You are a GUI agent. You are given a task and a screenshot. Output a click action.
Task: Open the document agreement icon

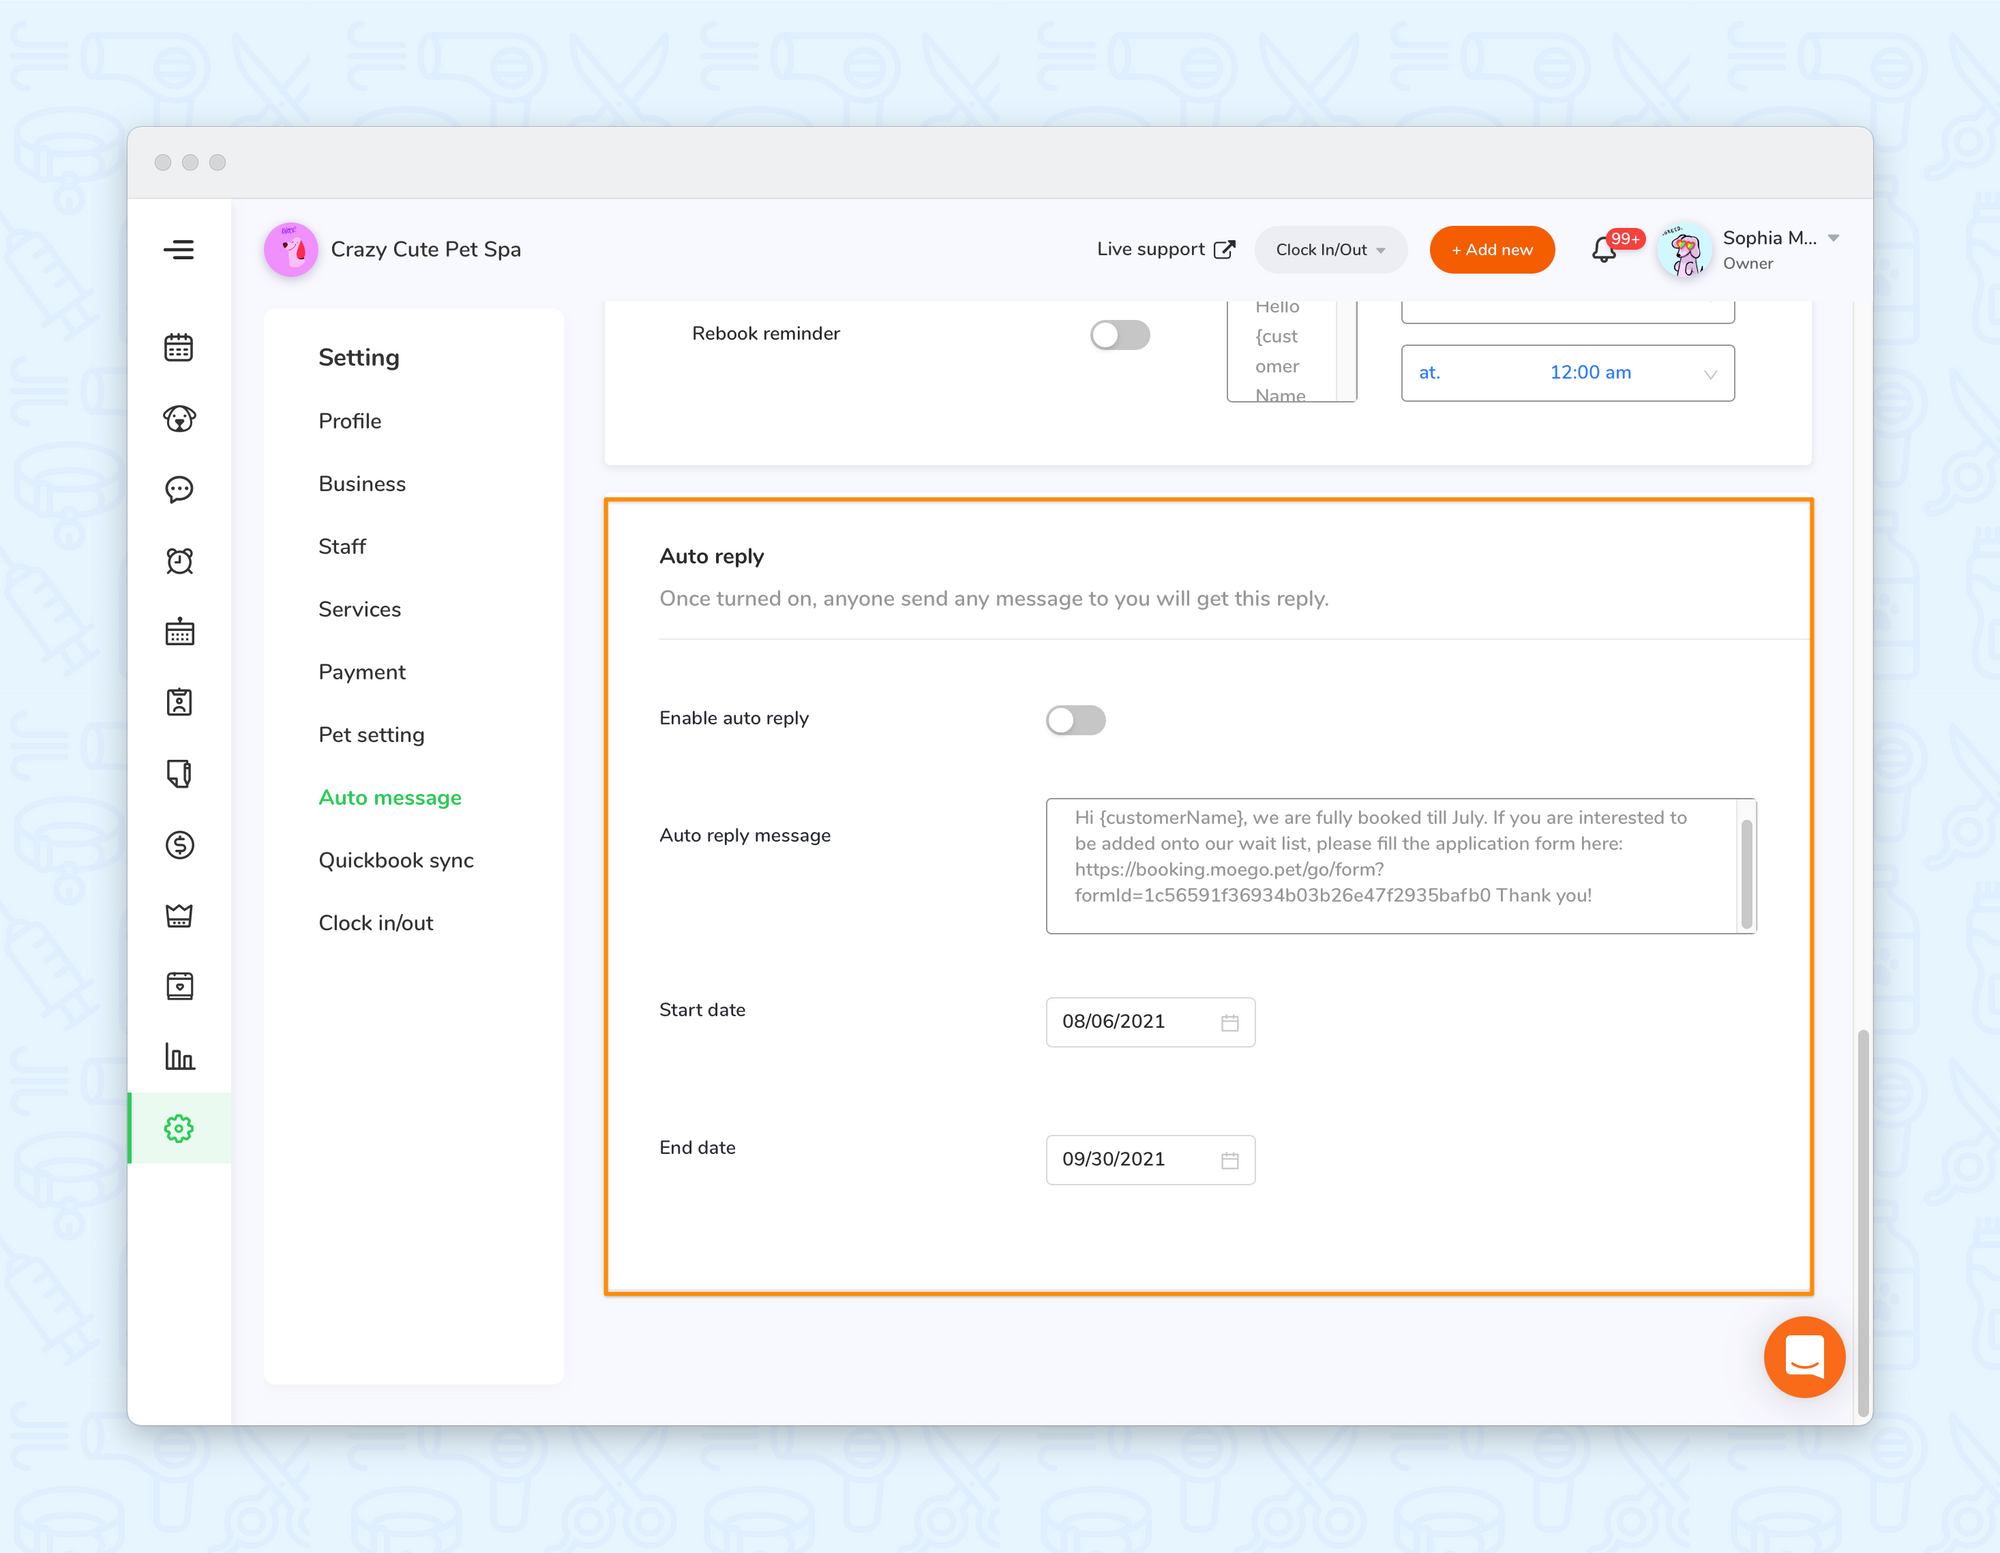point(179,773)
